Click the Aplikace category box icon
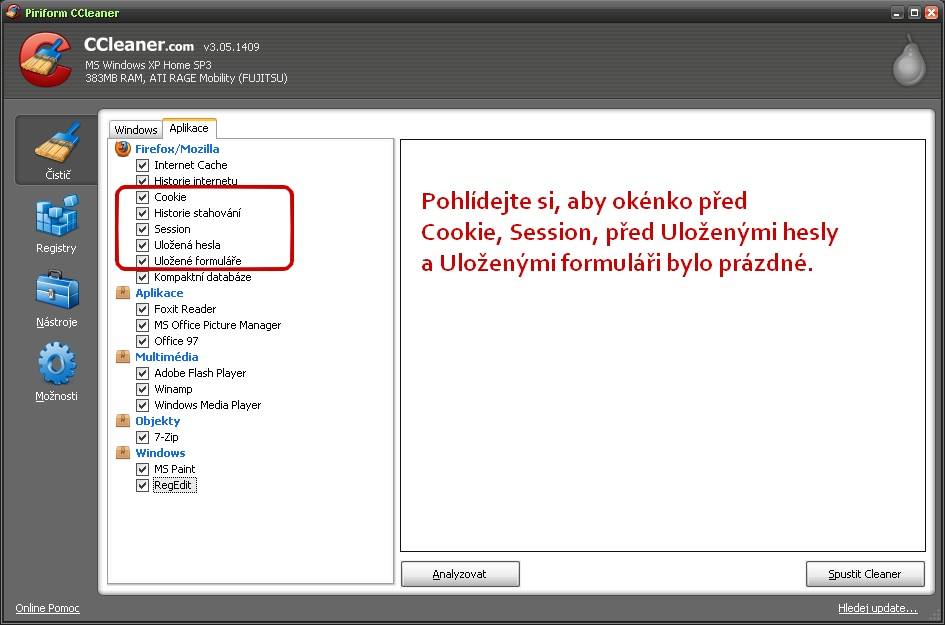This screenshot has width=945, height=625. 123,293
